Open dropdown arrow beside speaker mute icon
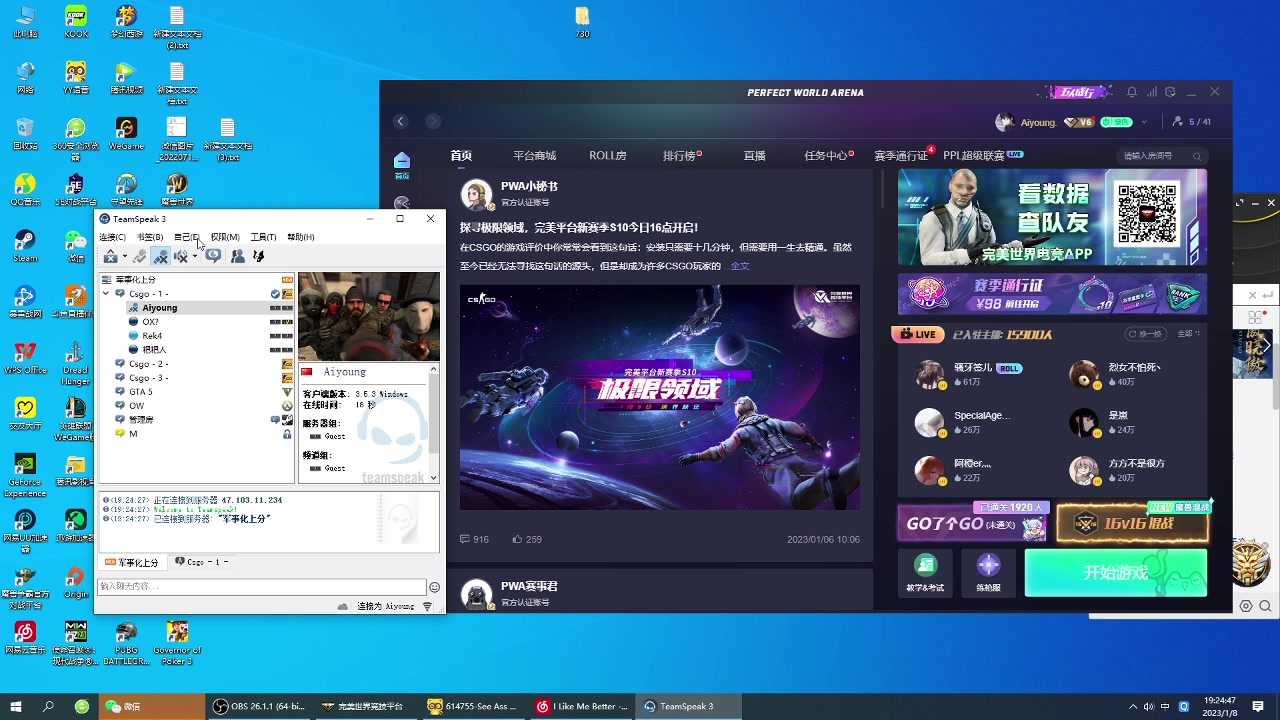 click(x=195, y=256)
